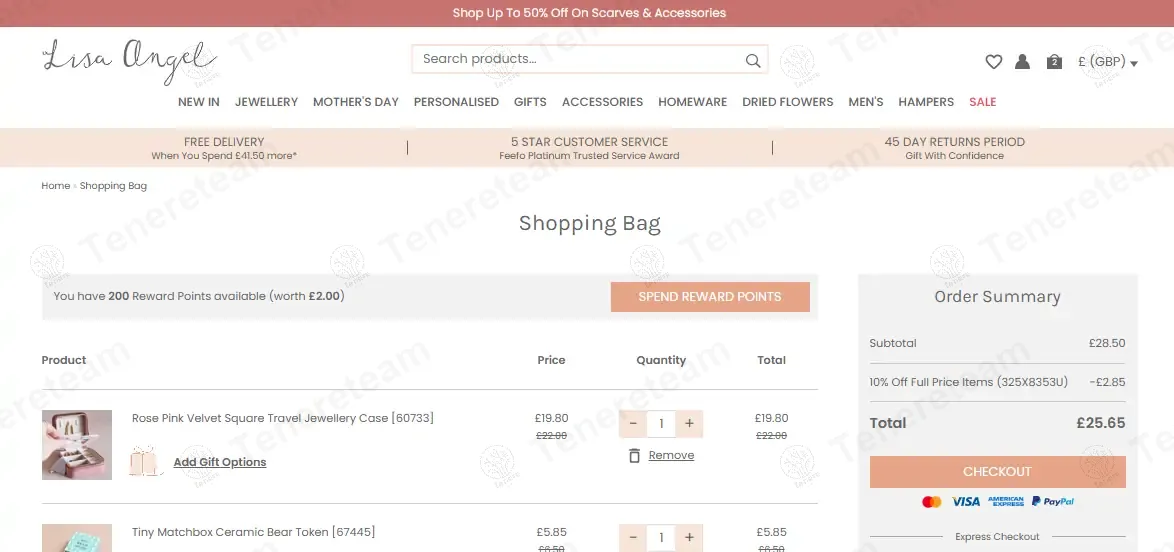Click quantity field for Ceramic Bear Token
1174x552 pixels.
click(661, 538)
